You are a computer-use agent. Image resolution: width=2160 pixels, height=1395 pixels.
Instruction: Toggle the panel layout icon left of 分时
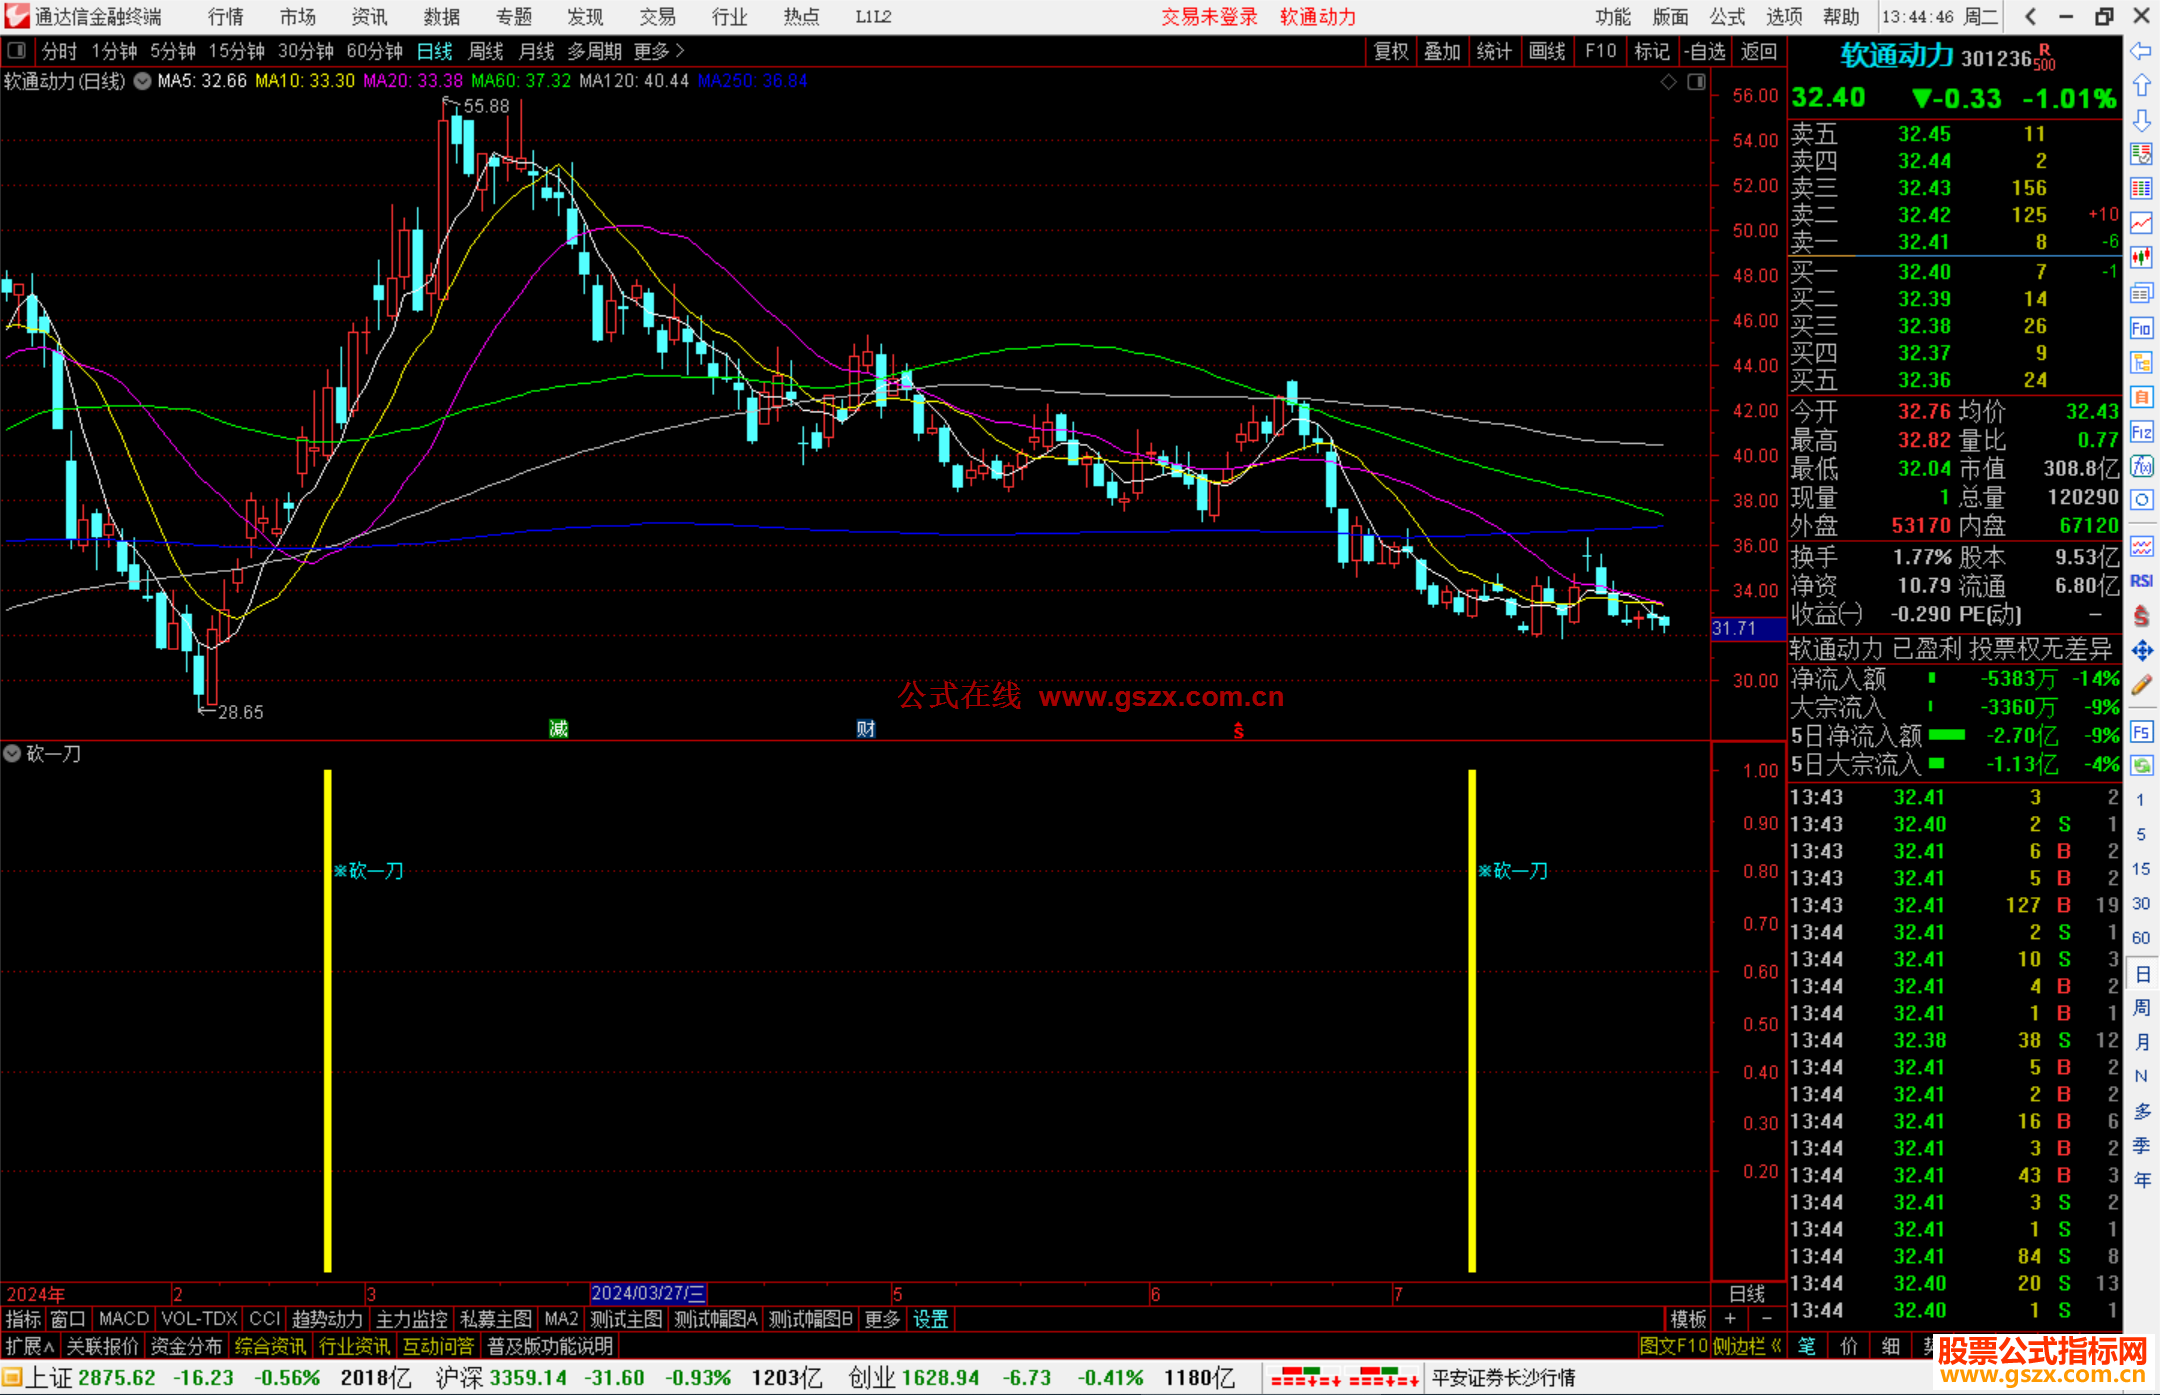(16, 50)
